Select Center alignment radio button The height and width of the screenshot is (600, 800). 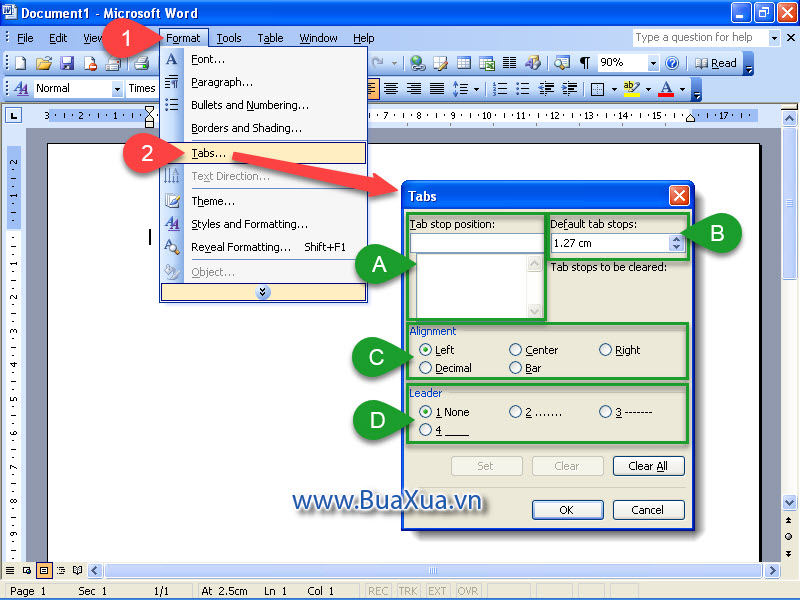pyautogui.click(x=515, y=349)
